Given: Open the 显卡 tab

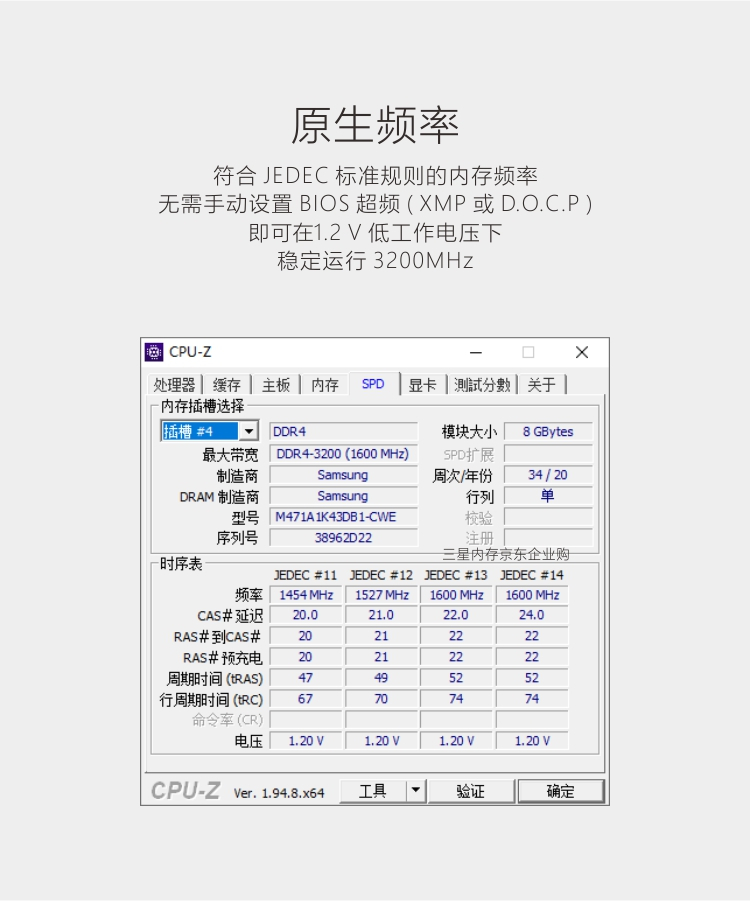Looking at the screenshot, I should pyautogui.click(x=422, y=384).
